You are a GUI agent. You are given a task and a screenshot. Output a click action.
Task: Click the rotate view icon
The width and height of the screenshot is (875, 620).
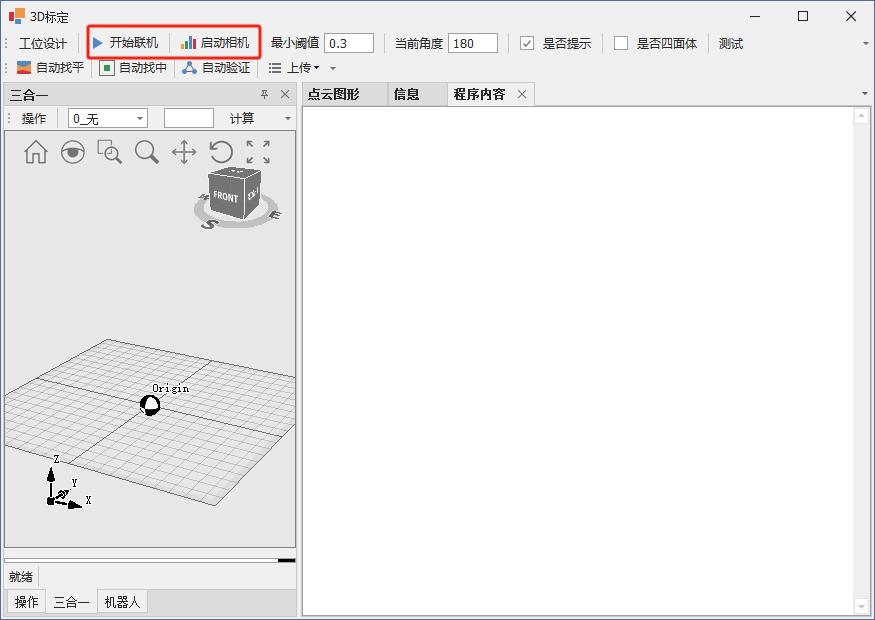[x=221, y=152]
